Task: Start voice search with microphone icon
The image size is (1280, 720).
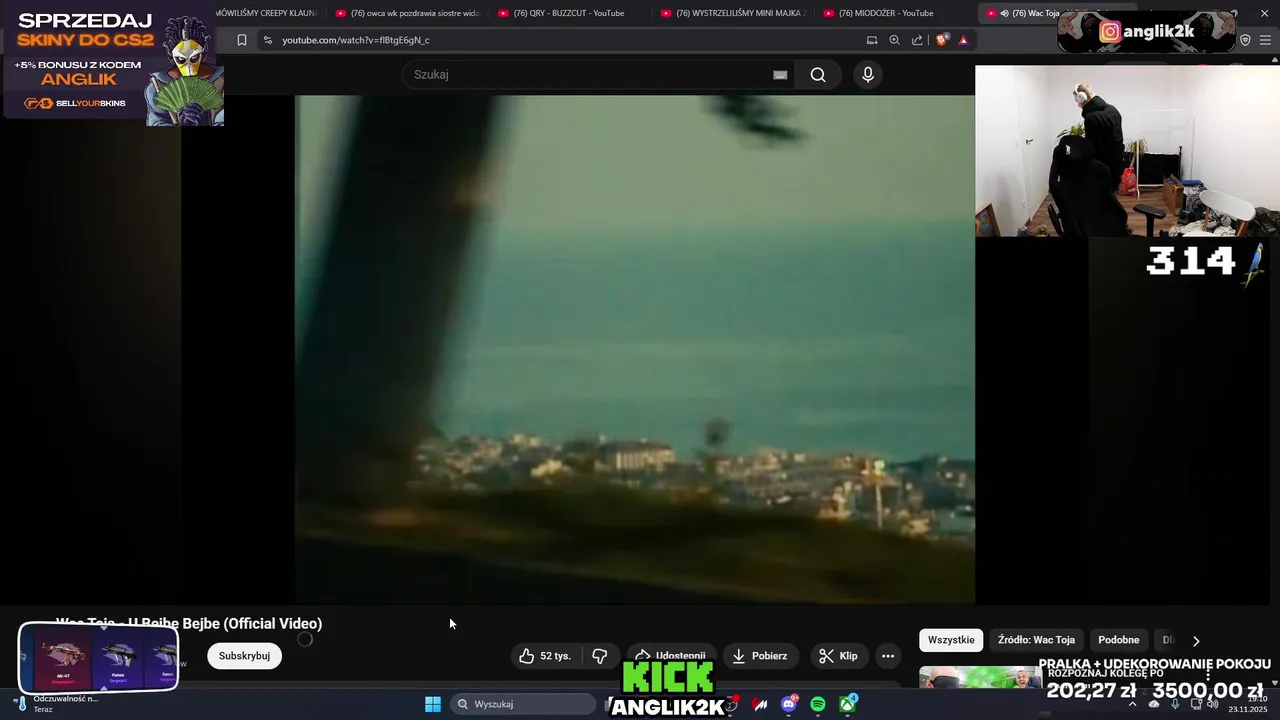Action: point(868,75)
